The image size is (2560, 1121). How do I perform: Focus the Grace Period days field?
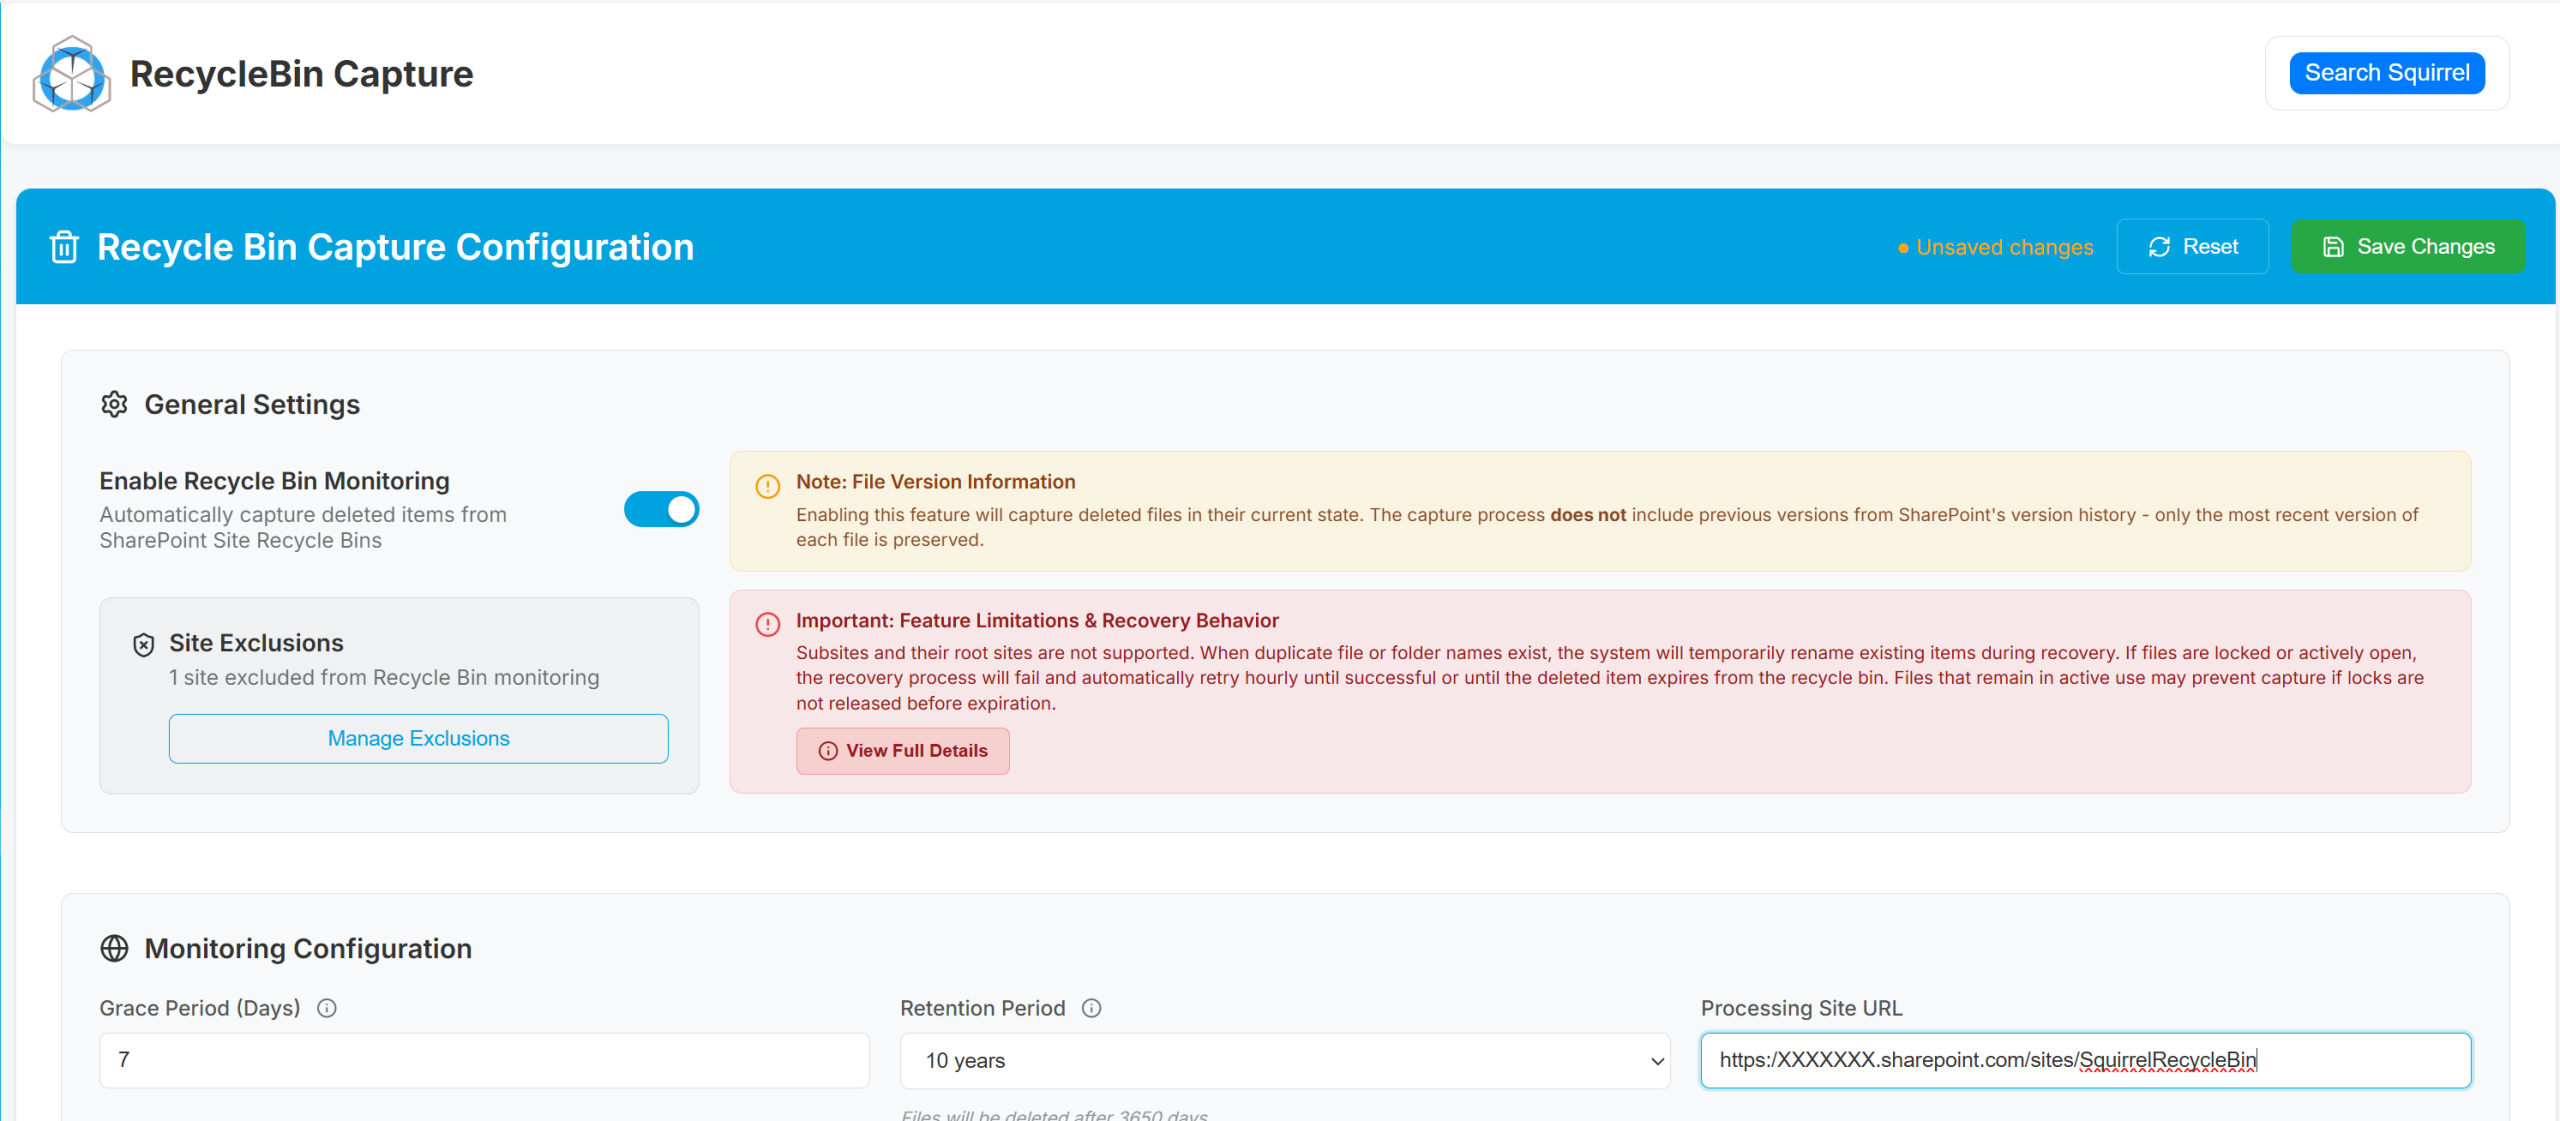click(x=484, y=1060)
